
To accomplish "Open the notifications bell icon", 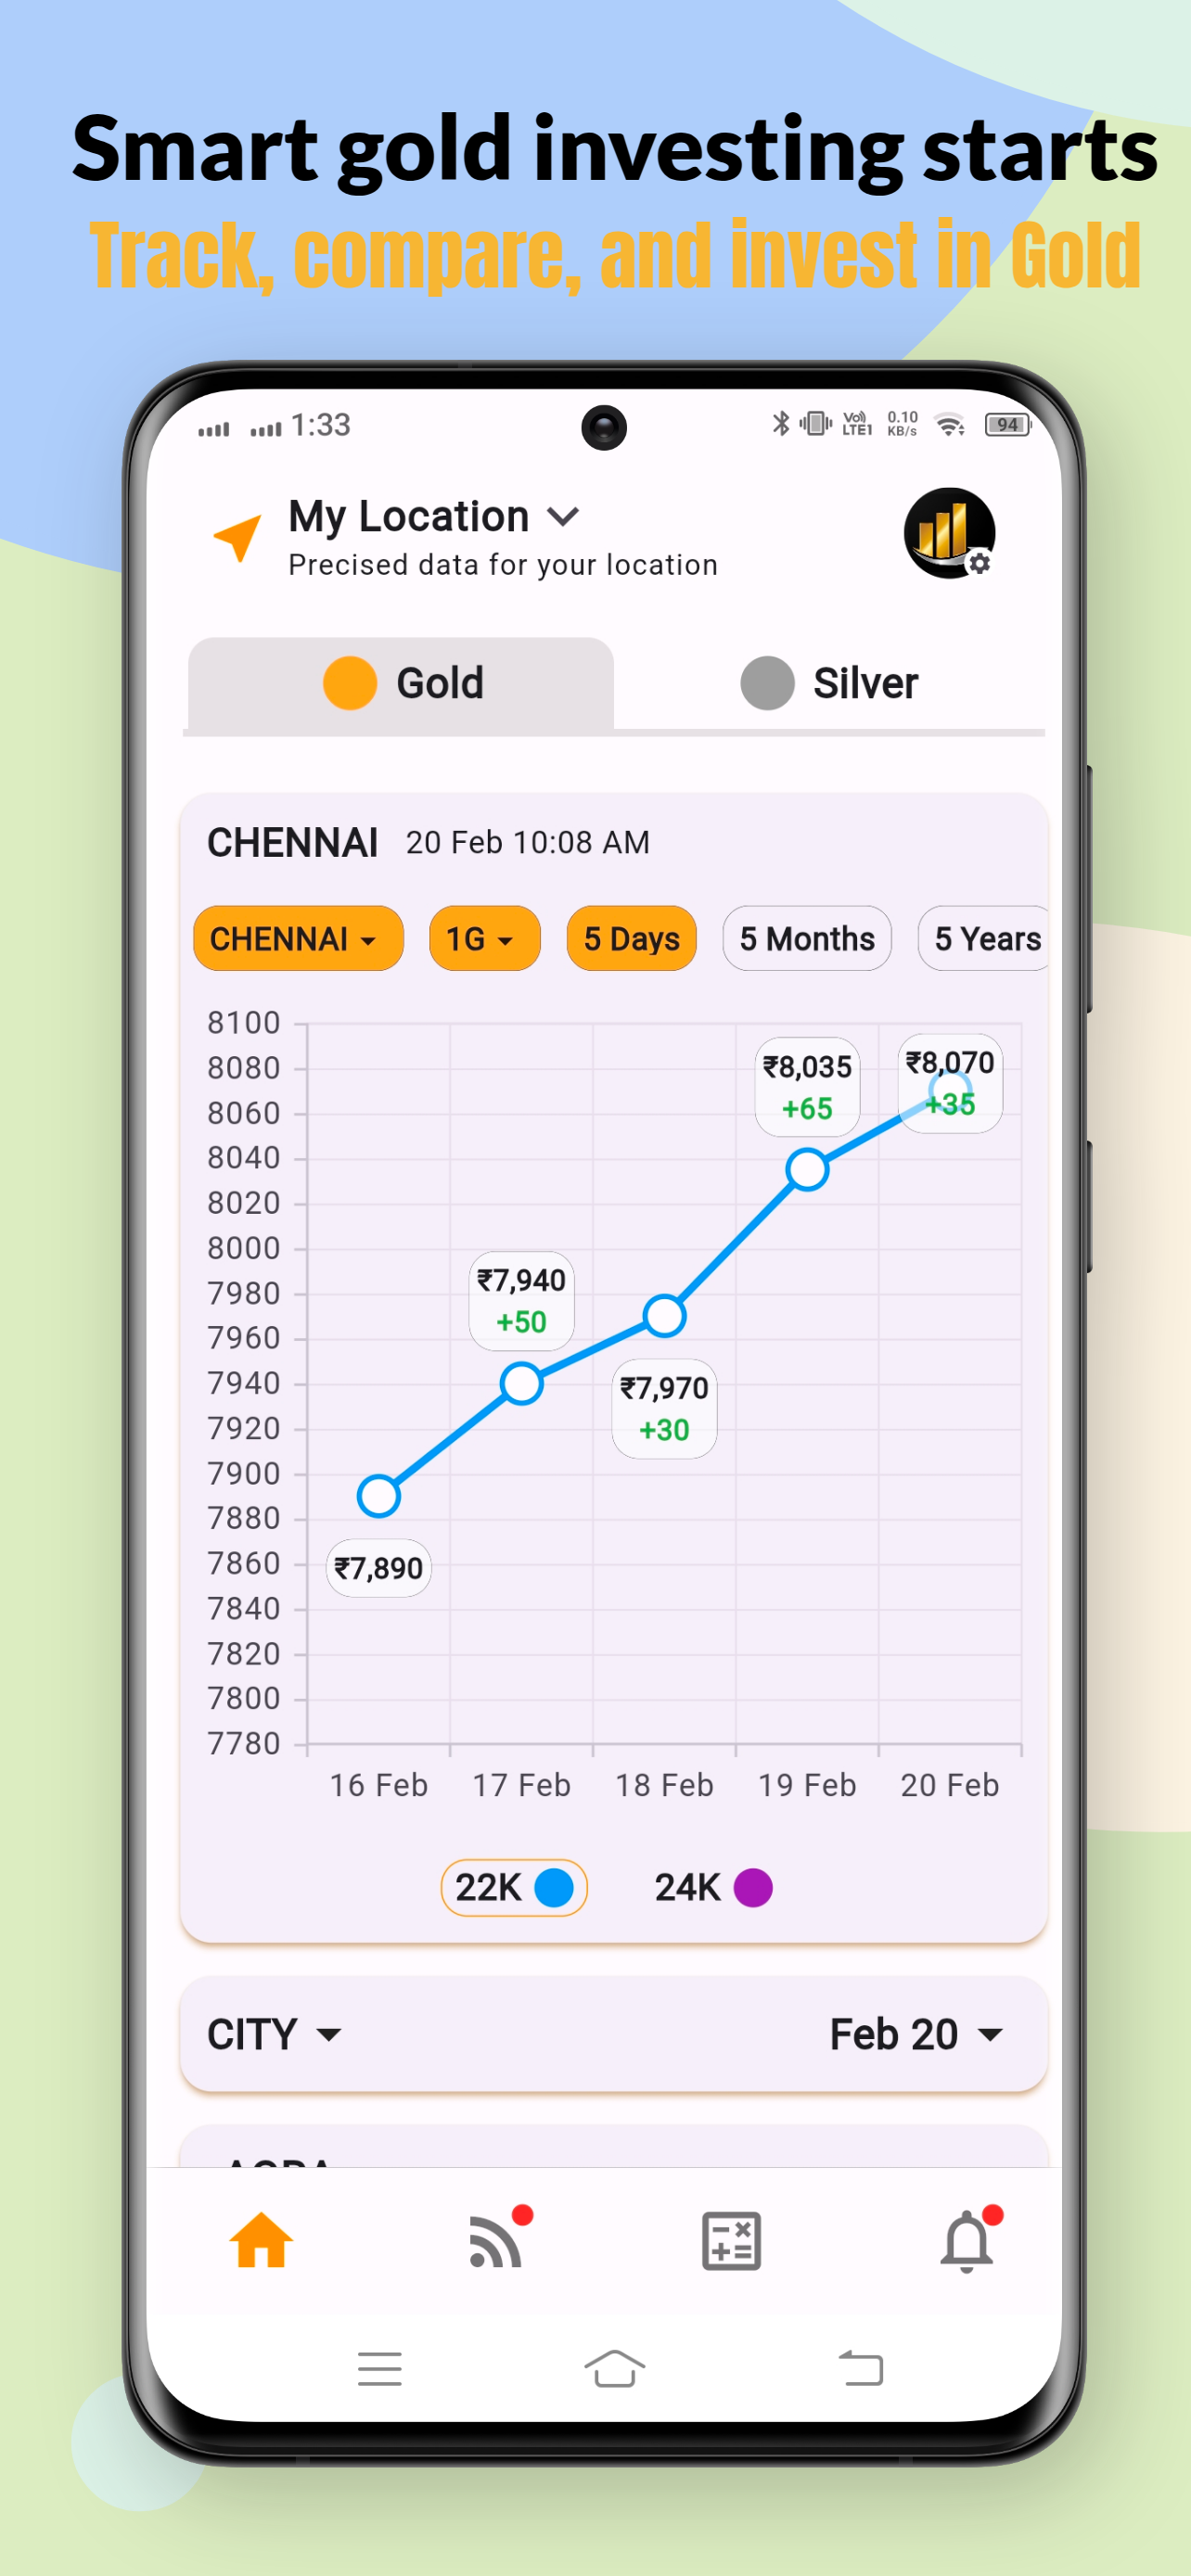I will click(x=966, y=2240).
